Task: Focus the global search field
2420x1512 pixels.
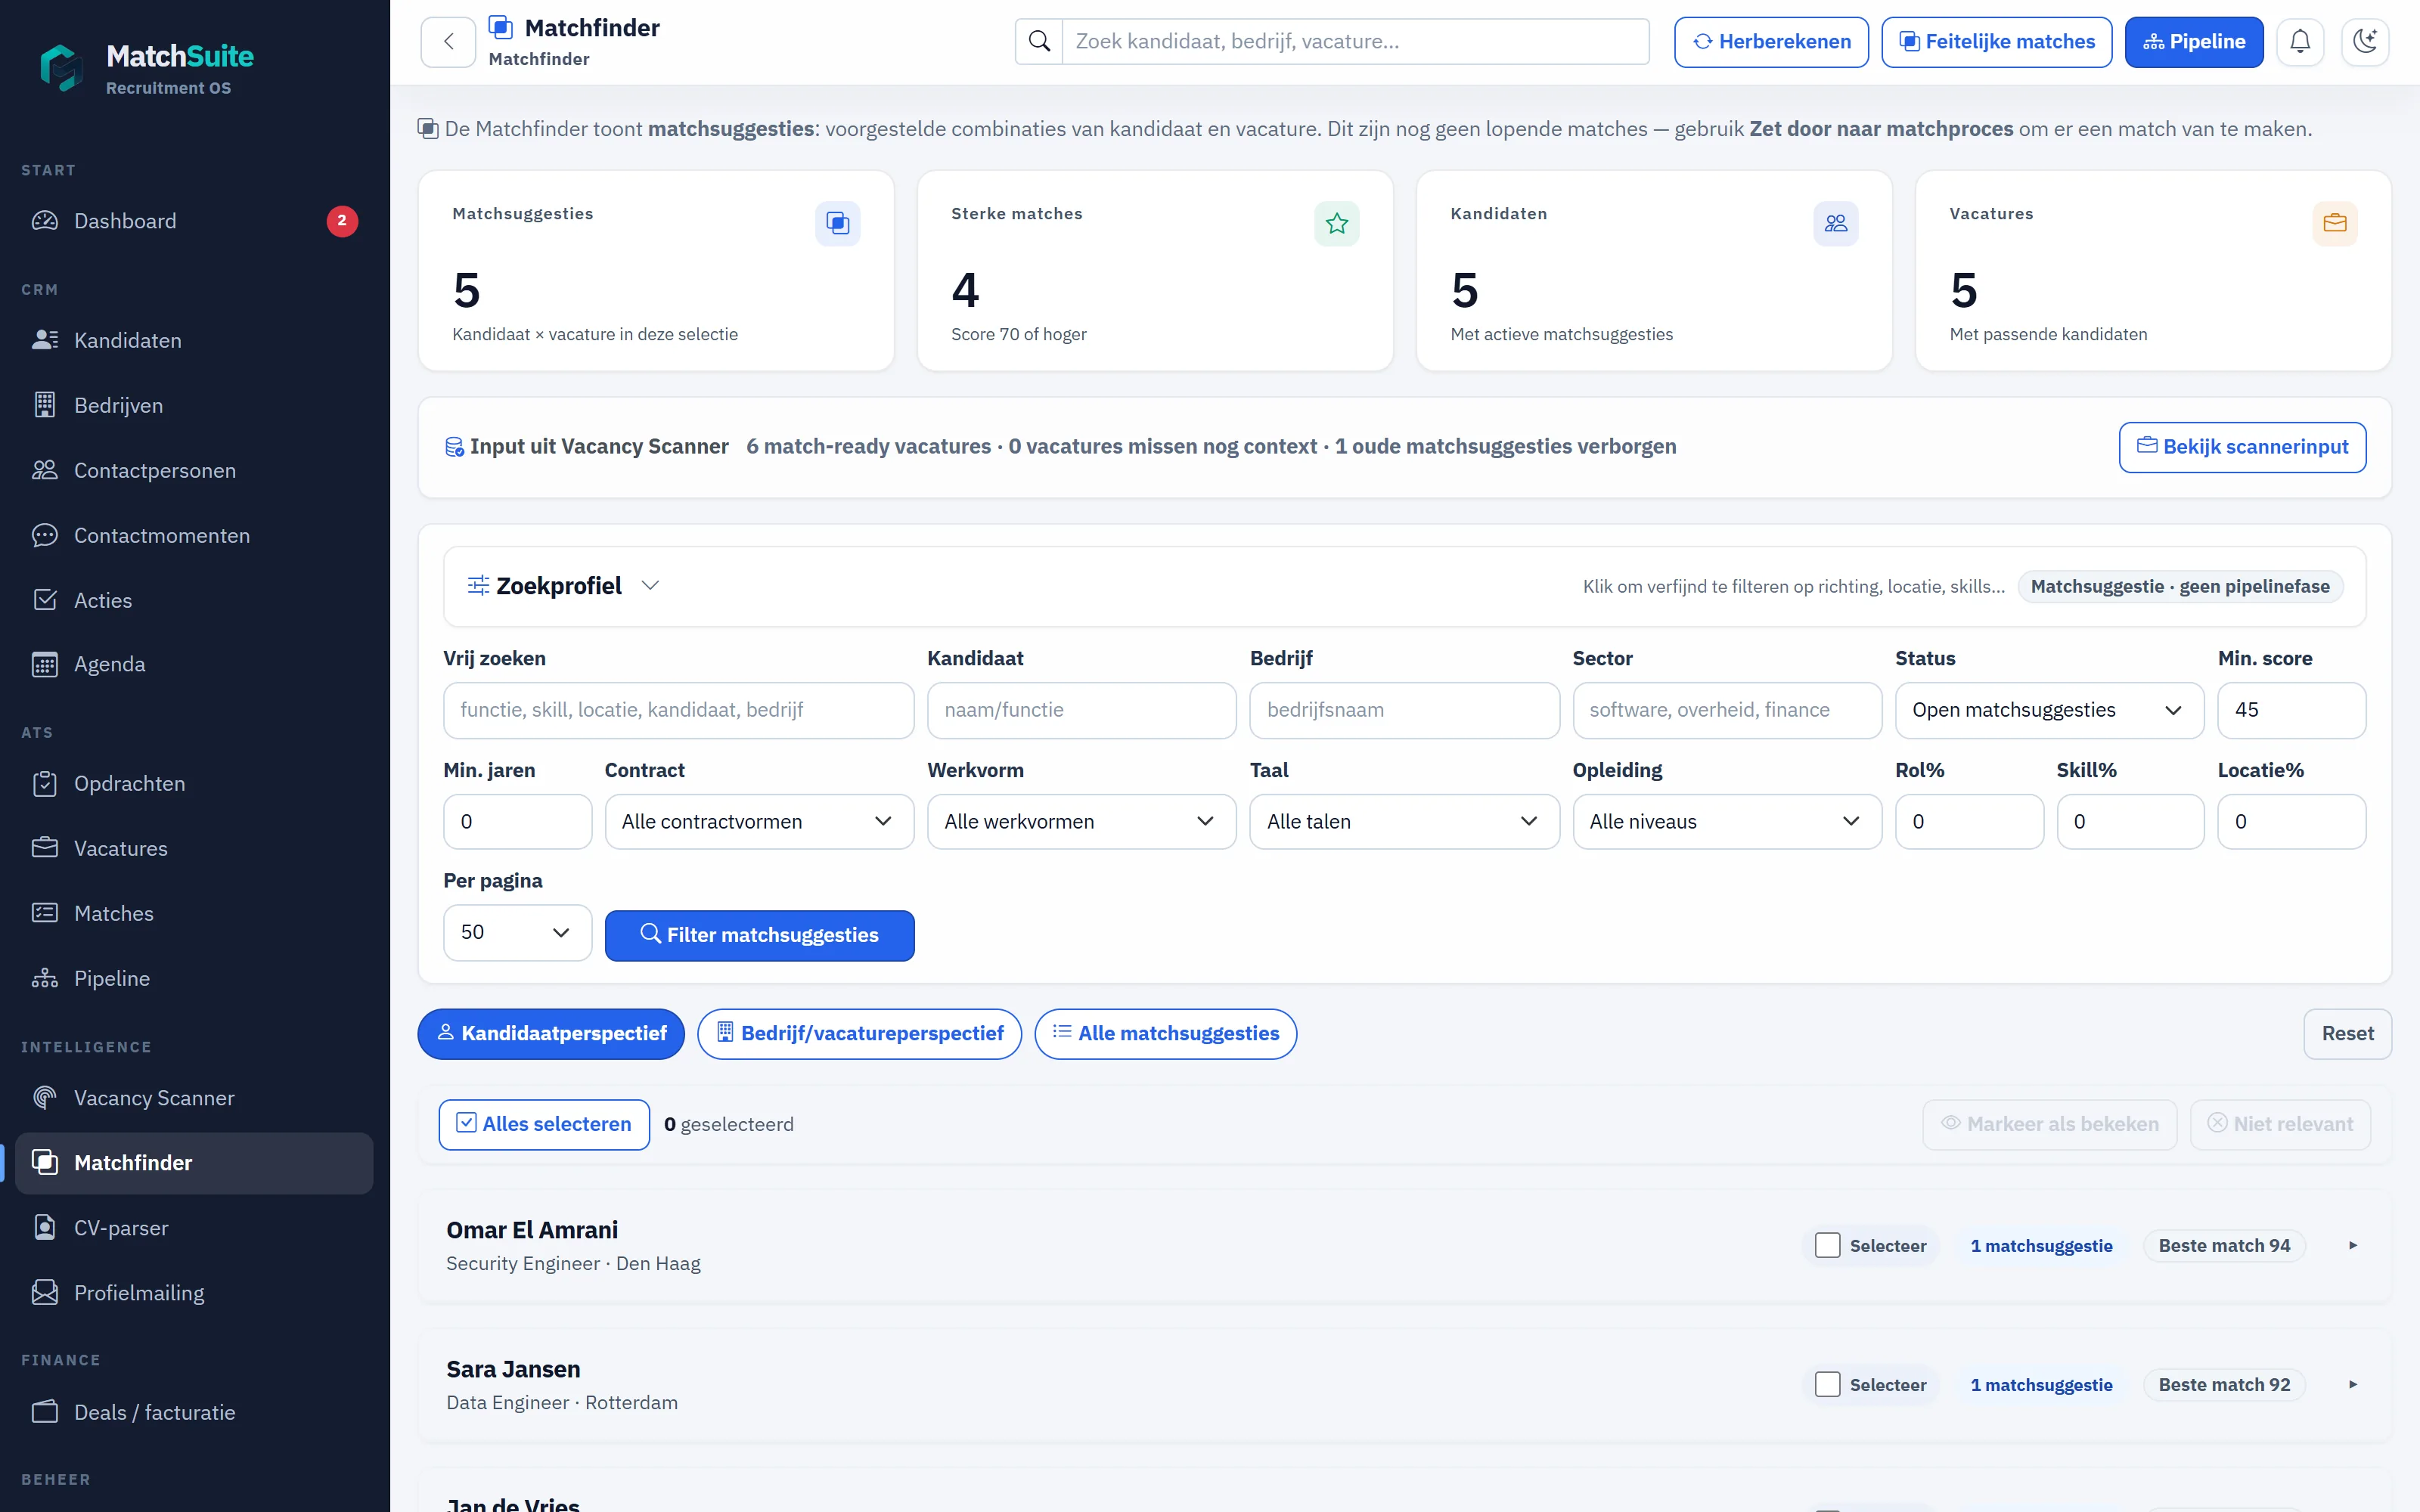Action: coord(1355,42)
